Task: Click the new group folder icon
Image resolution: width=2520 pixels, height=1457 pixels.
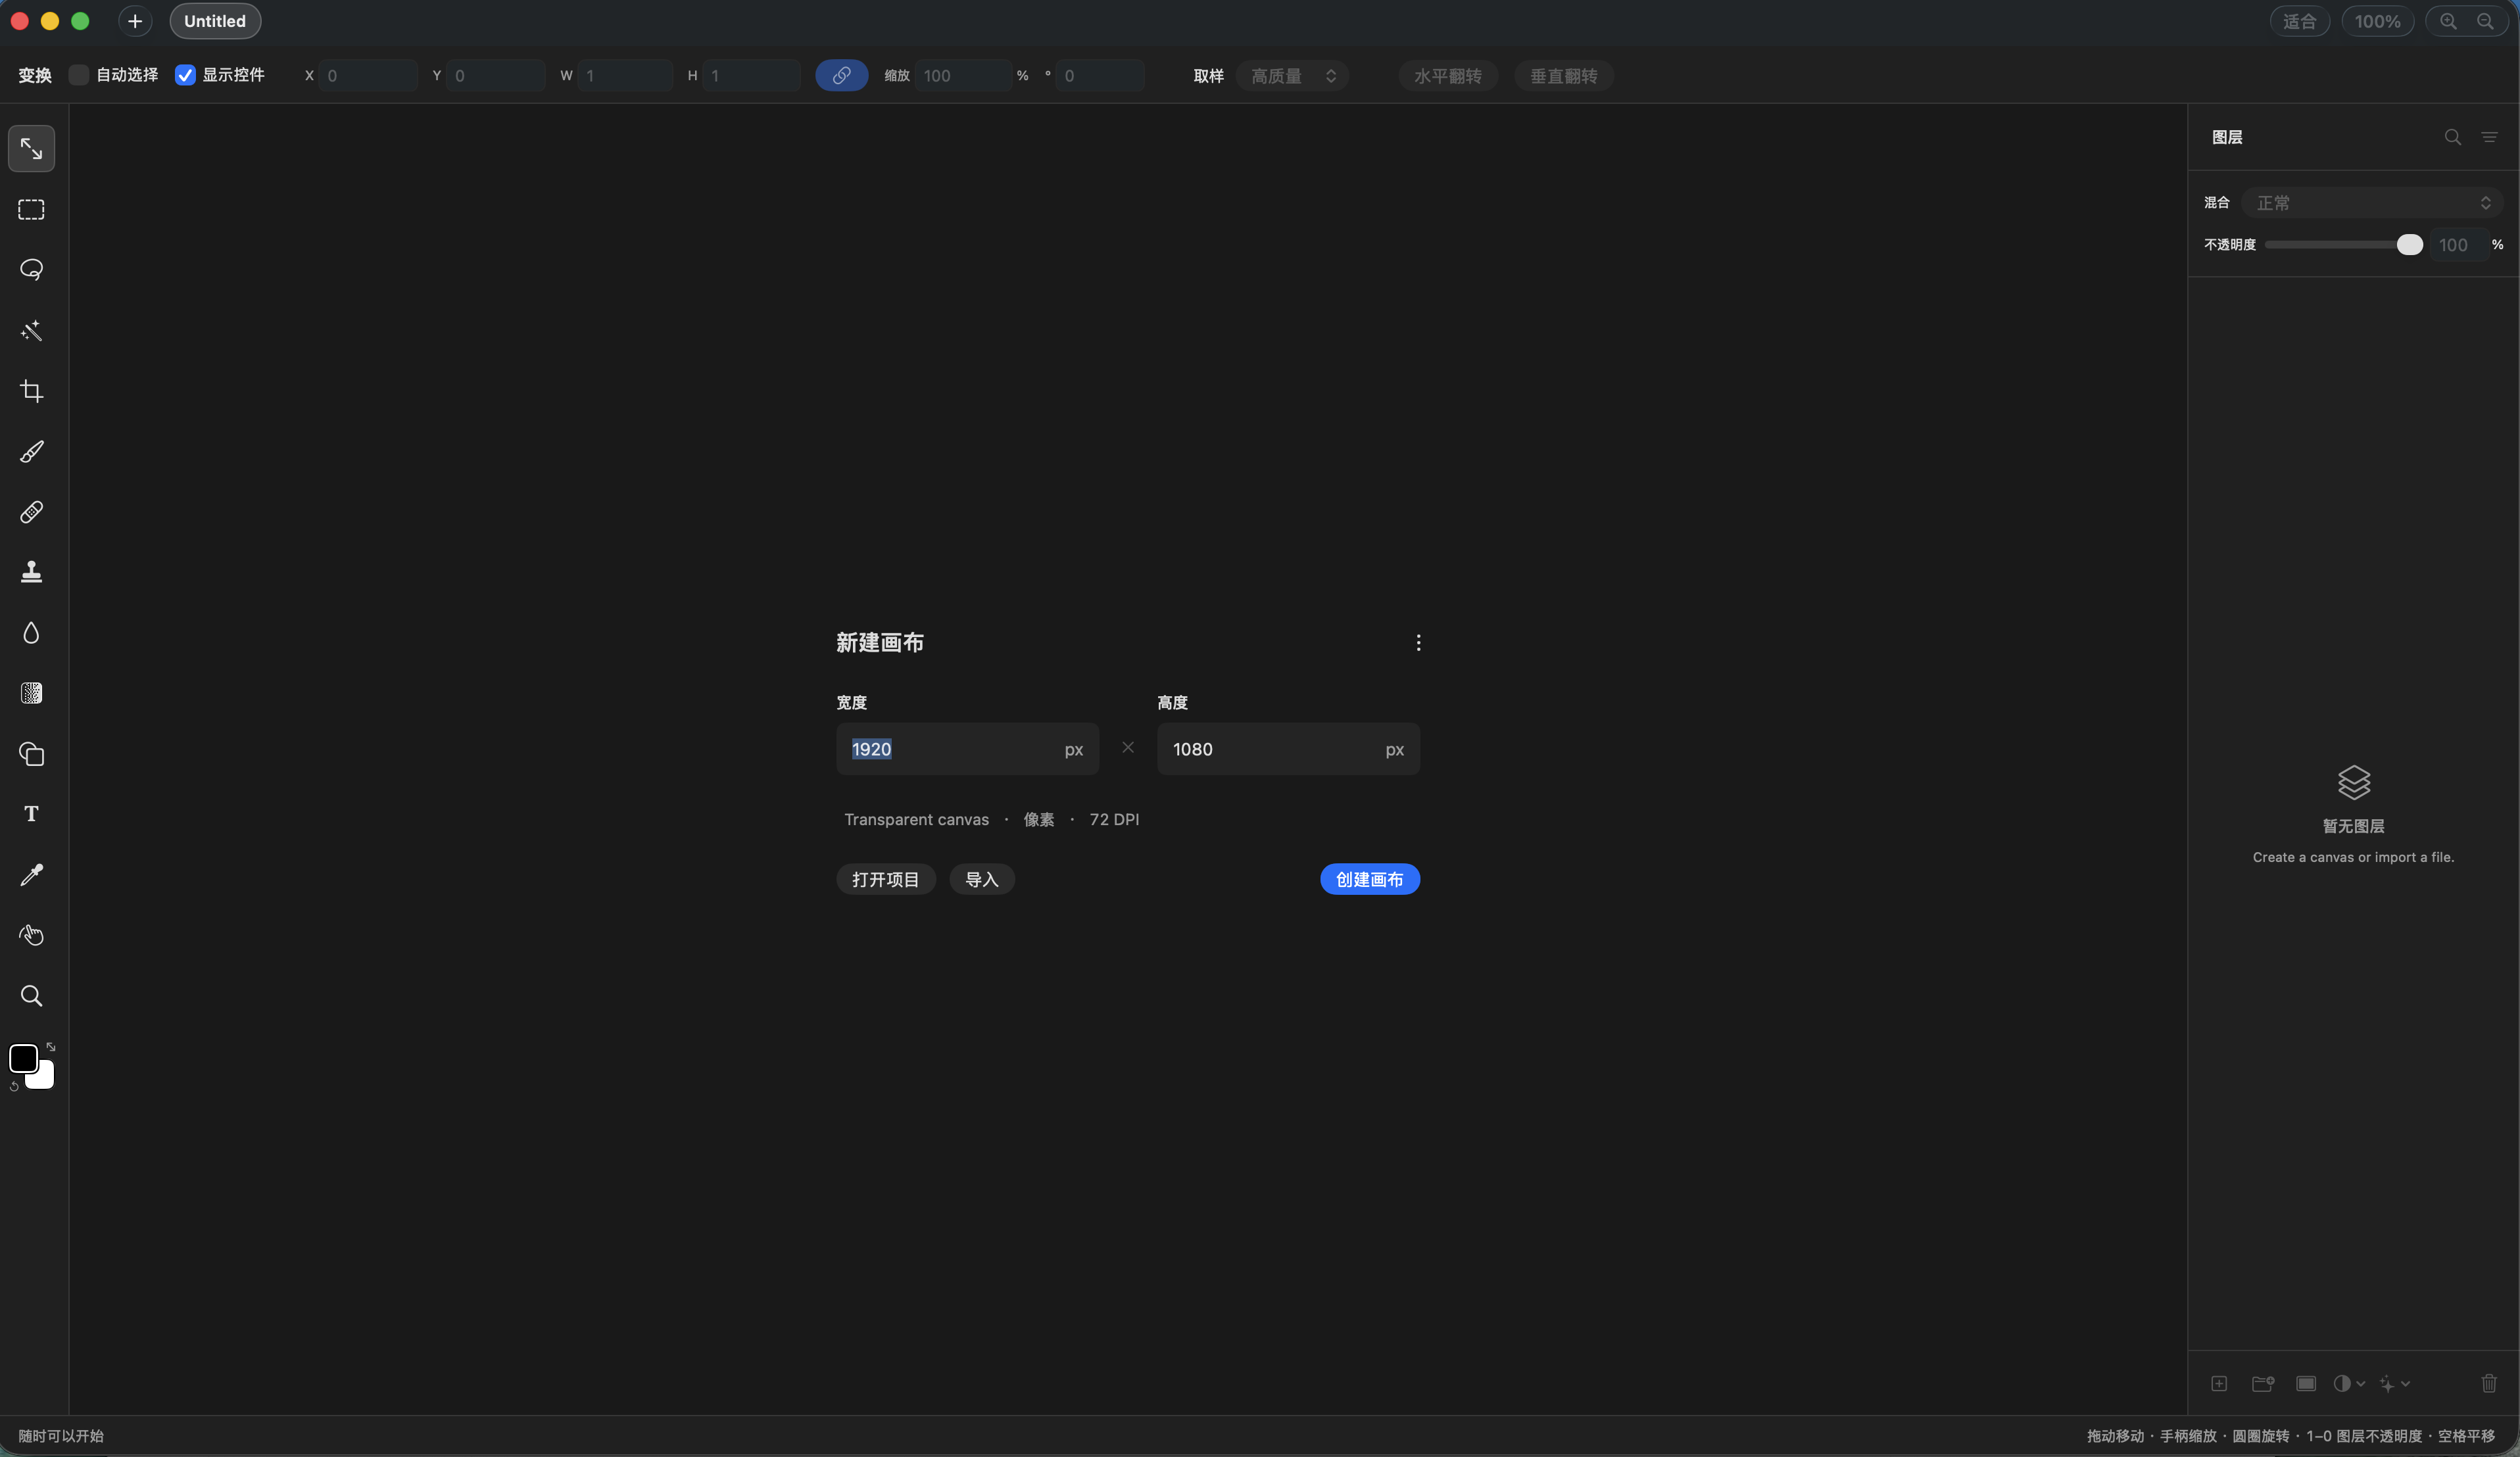Action: (x=2263, y=1384)
